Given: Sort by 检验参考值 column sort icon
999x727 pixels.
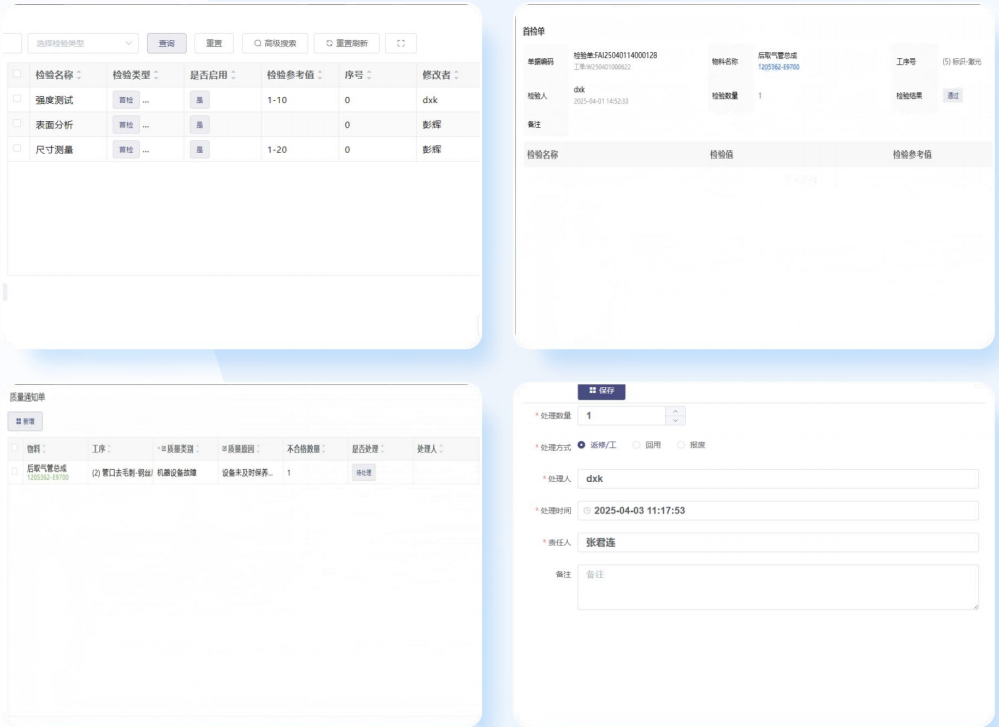Looking at the screenshot, I should (x=320, y=76).
